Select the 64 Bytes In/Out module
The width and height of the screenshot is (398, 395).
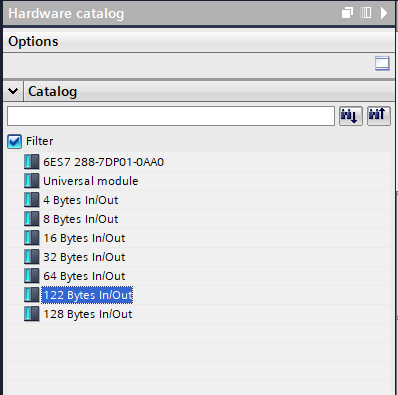click(84, 276)
